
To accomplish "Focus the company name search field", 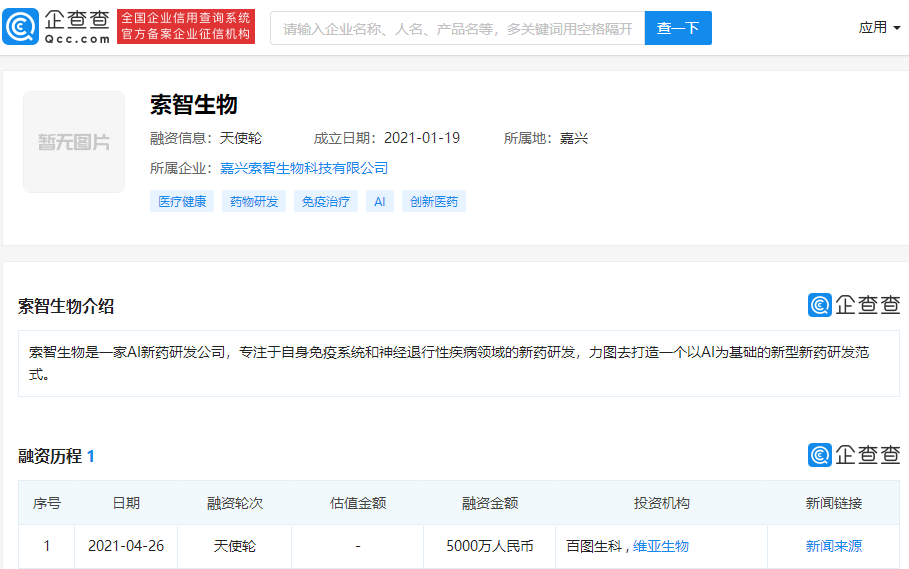I will click(457, 28).
